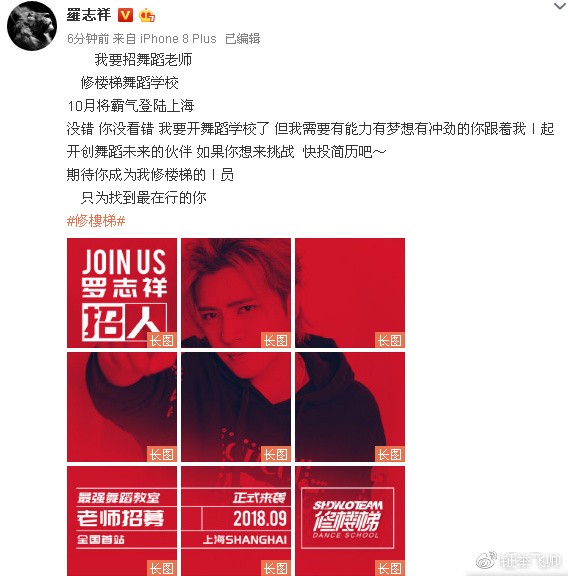Click the Weibo watermark logo

point(486,560)
